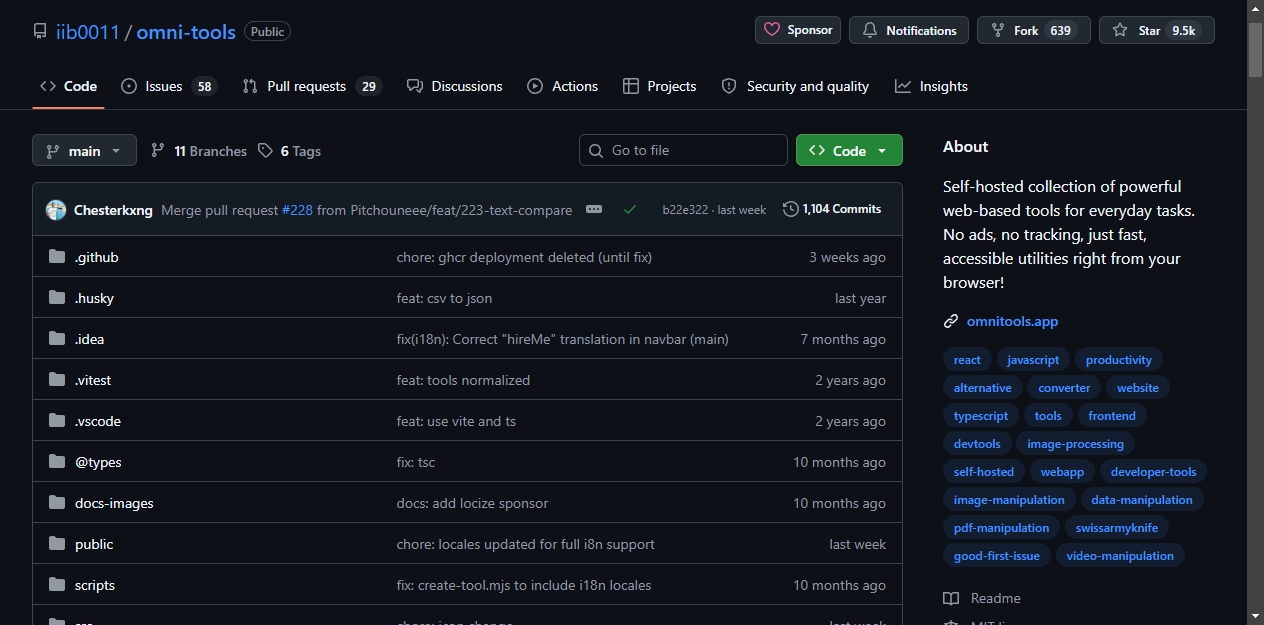1264x625 pixels.
Task: Click the tag icon next to 6 Tags
Action: point(265,150)
